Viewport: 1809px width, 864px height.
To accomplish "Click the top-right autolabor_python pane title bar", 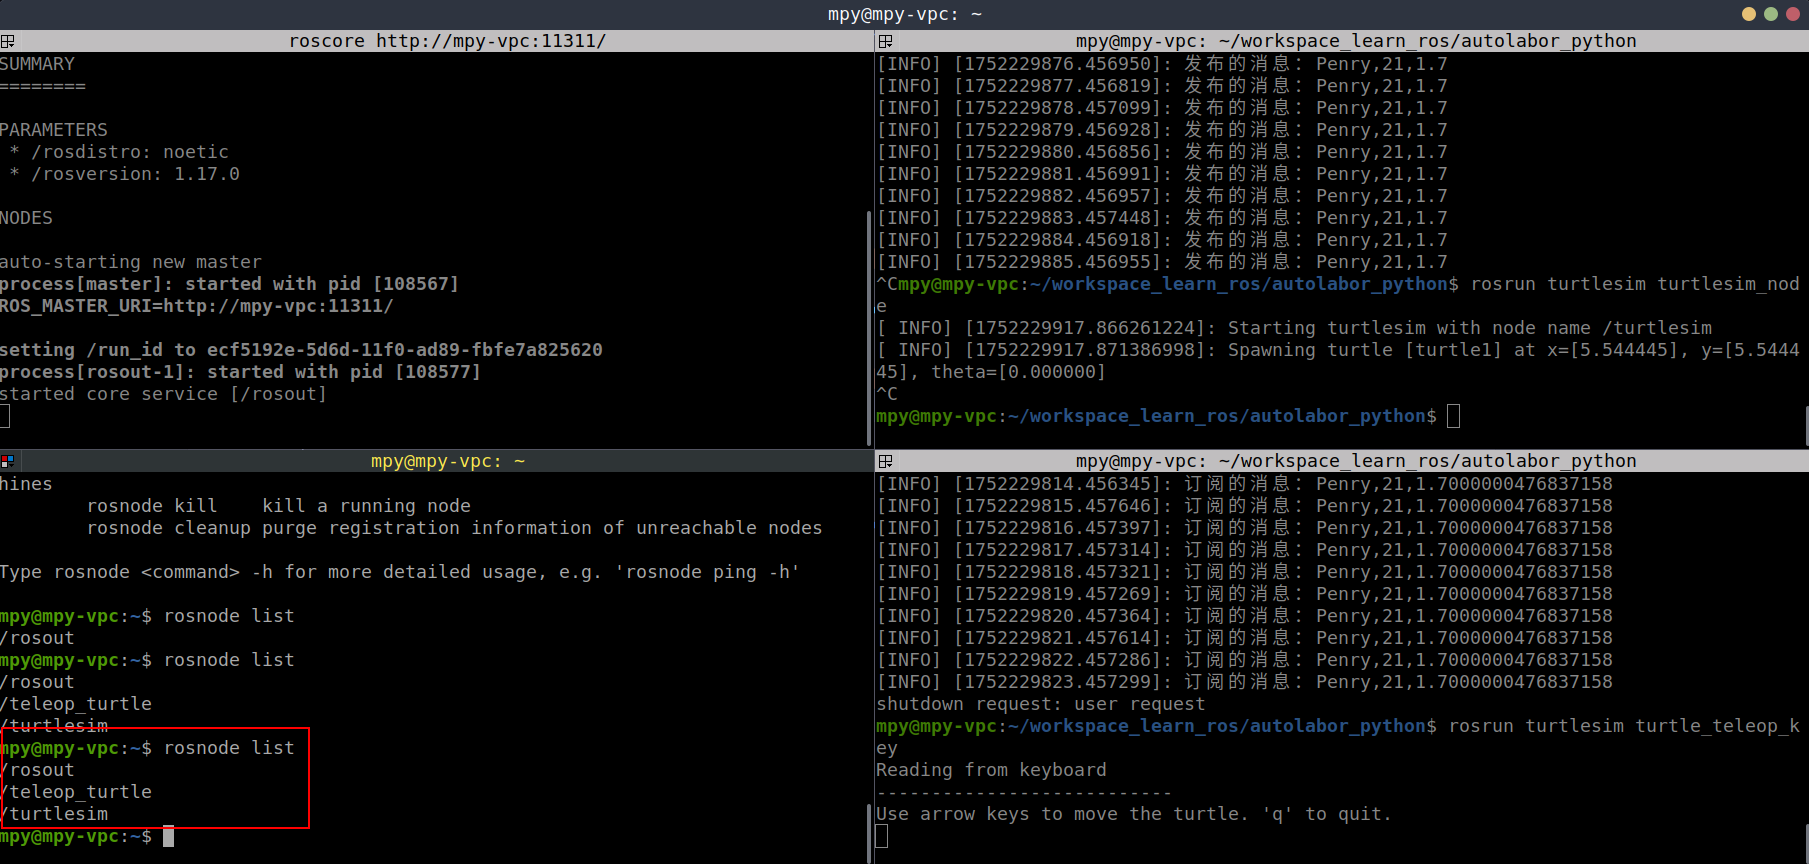I will [x=1355, y=41].
